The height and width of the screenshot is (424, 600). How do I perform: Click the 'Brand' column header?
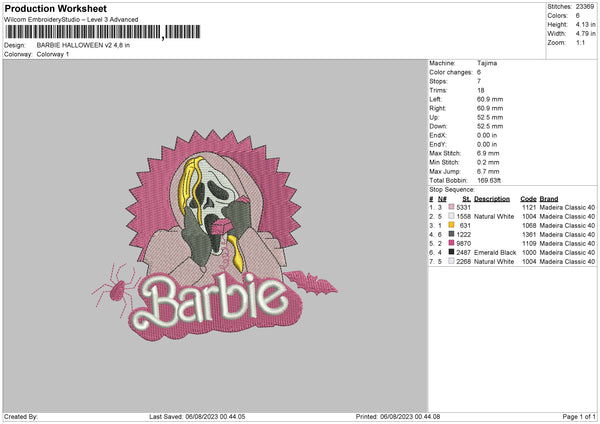point(549,199)
